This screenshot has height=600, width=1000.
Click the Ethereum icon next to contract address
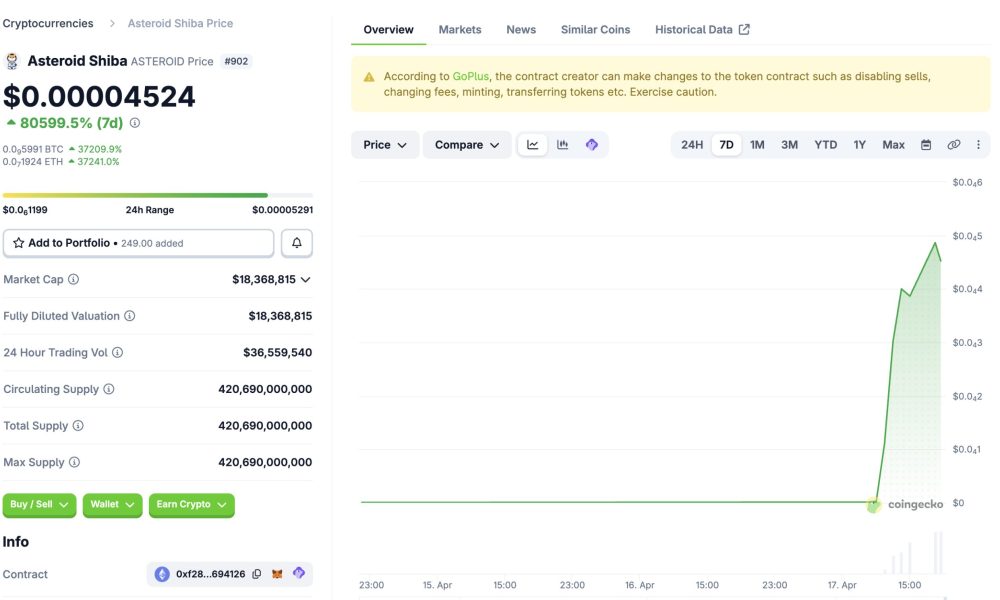coord(162,574)
